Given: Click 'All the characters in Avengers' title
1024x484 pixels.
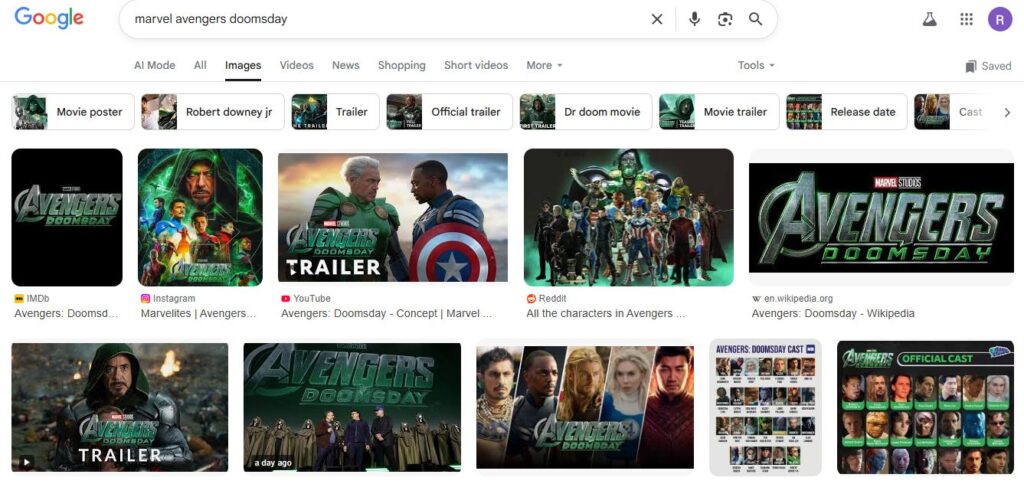Looking at the screenshot, I should [x=605, y=314].
